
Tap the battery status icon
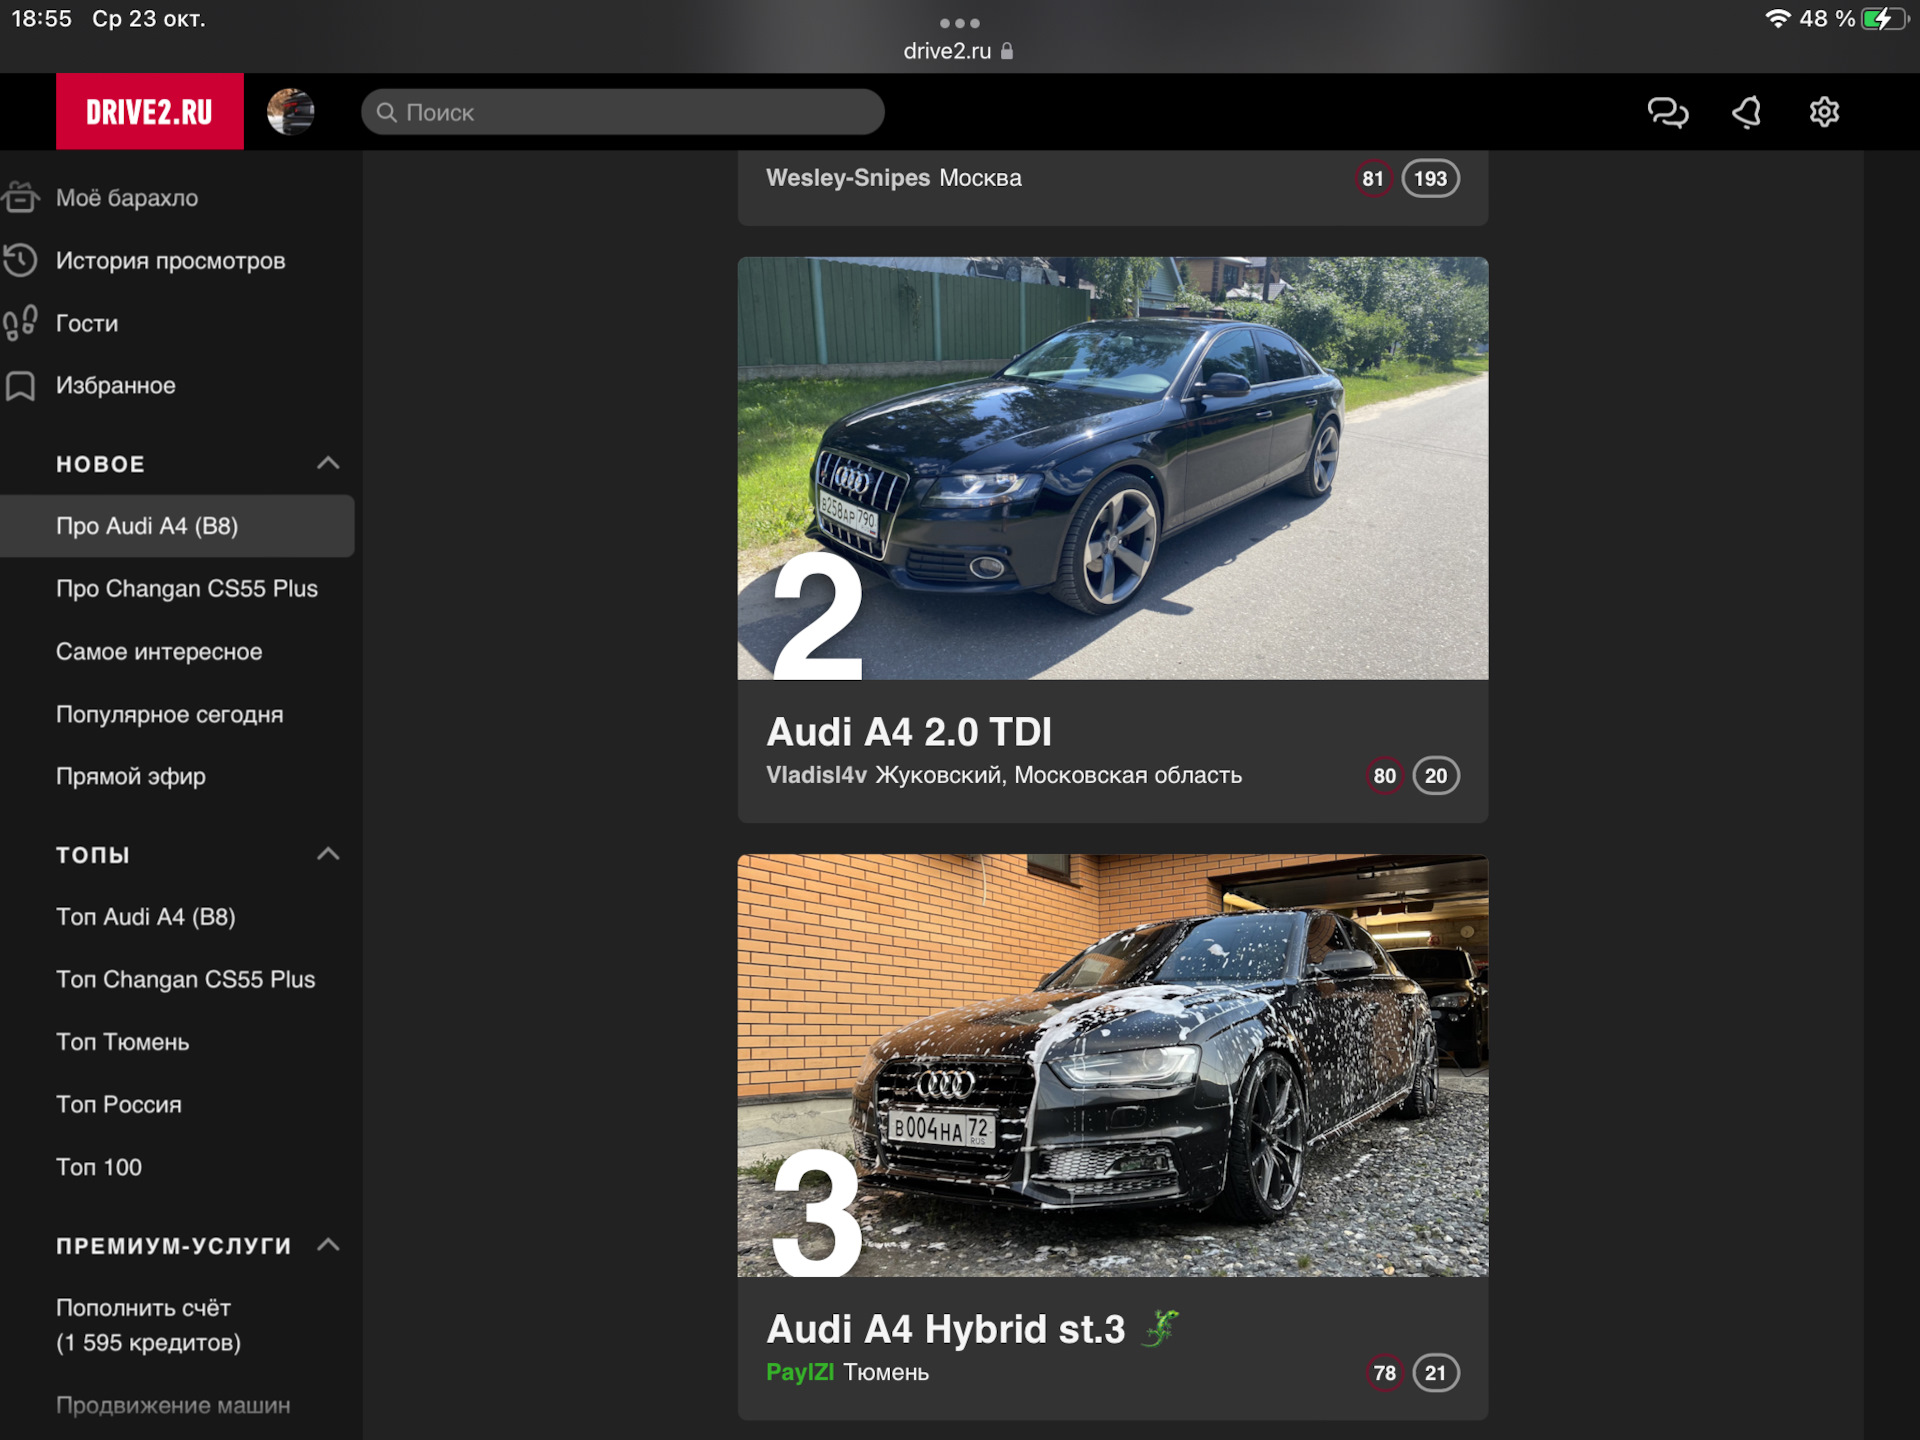[x=1885, y=19]
